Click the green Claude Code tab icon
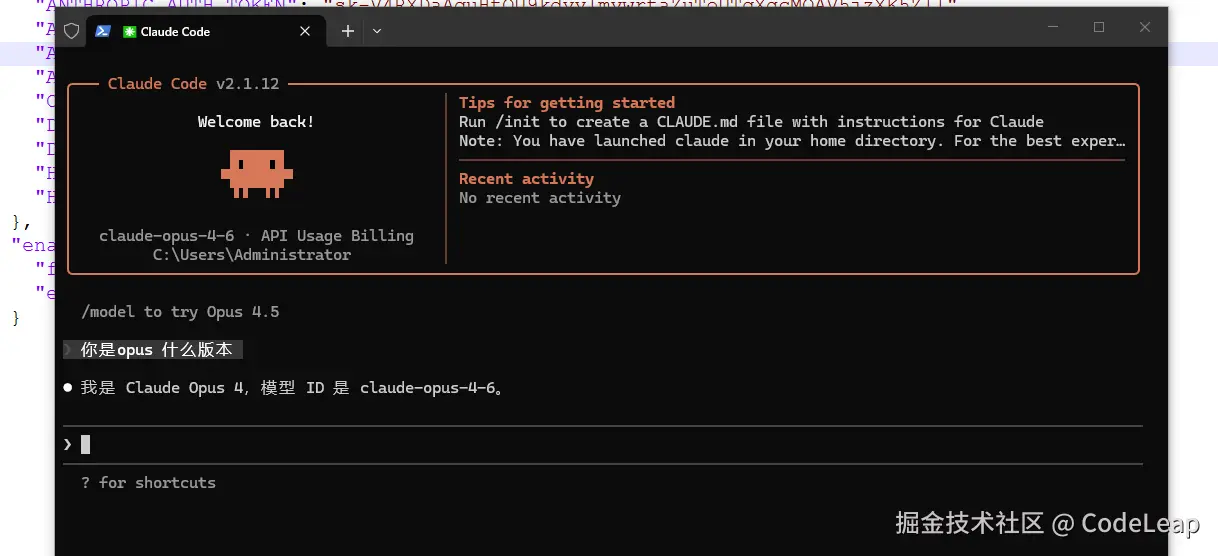This screenshot has height=556, width=1218. click(129, 31)
